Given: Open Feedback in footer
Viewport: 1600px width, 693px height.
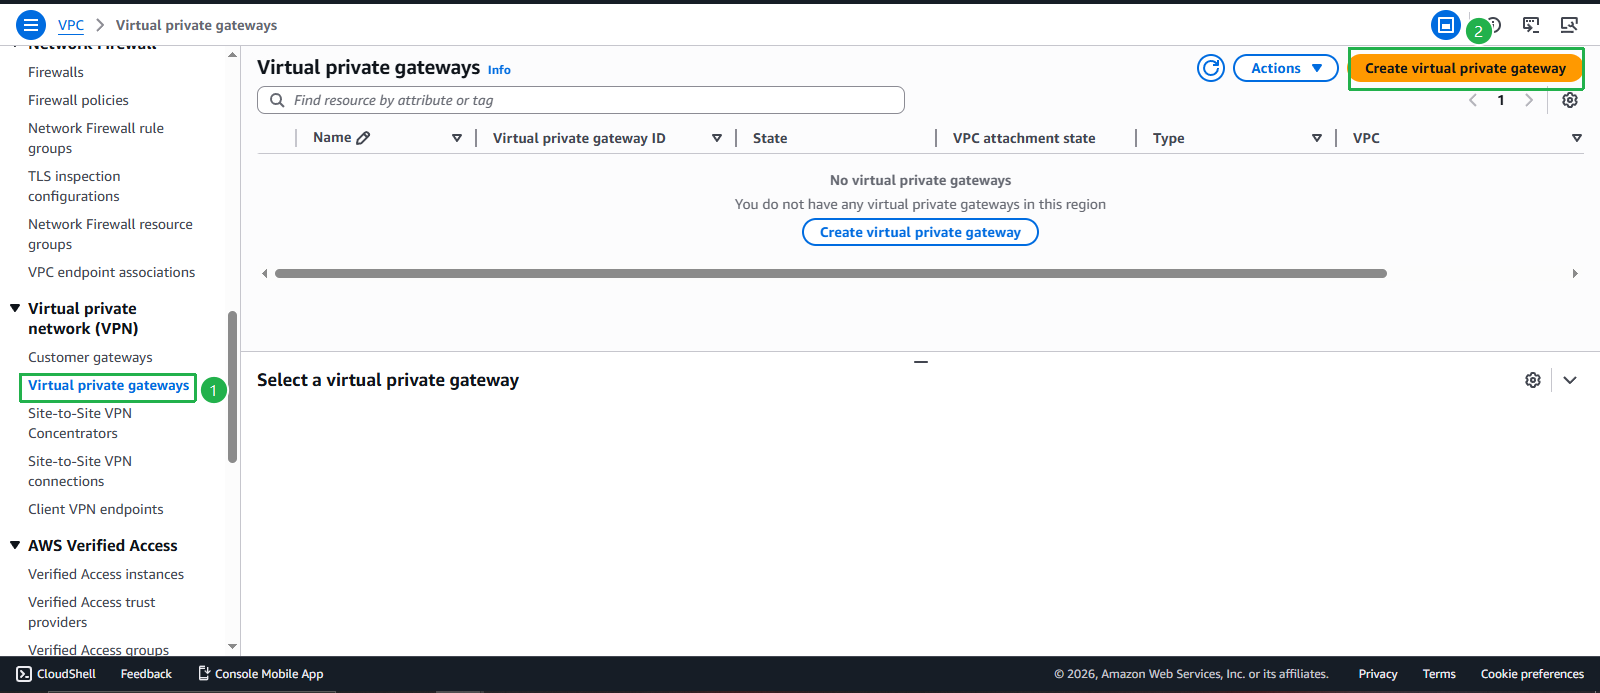Looking at the screenshot, I should pyautogui.click(x=146, y=674).
